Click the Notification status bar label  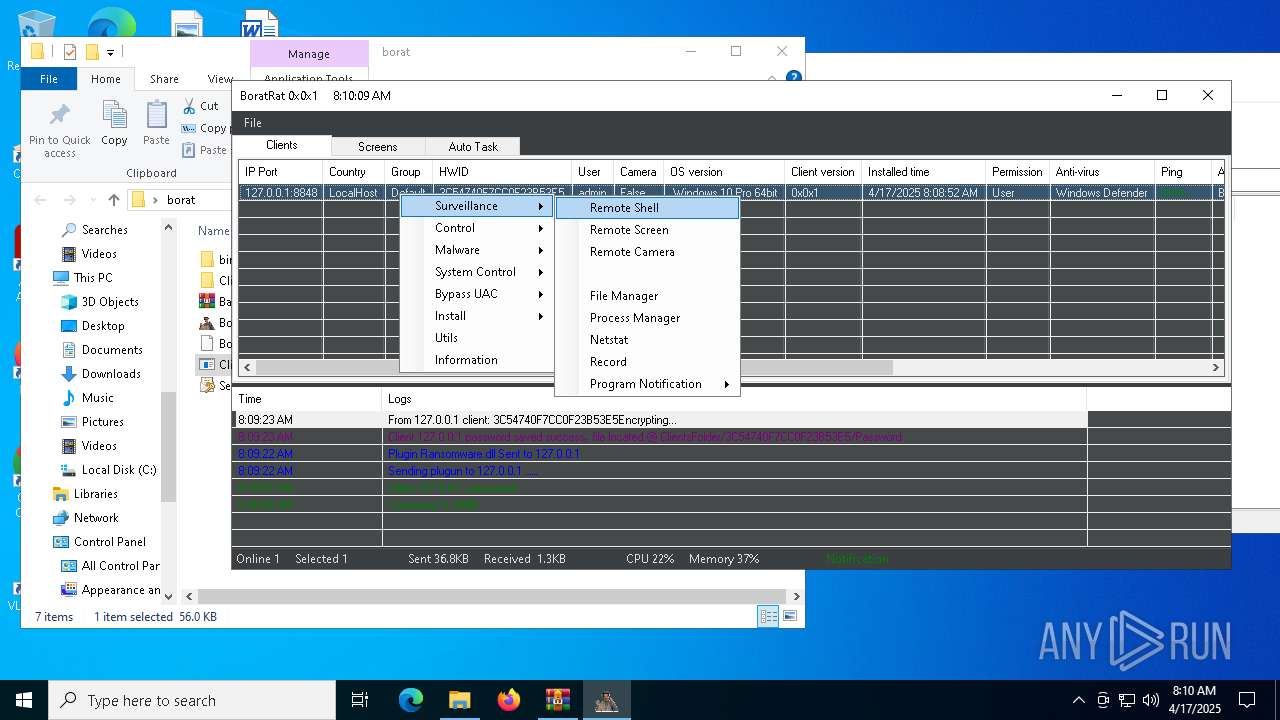pyautogui.click(x=857, y=559)
